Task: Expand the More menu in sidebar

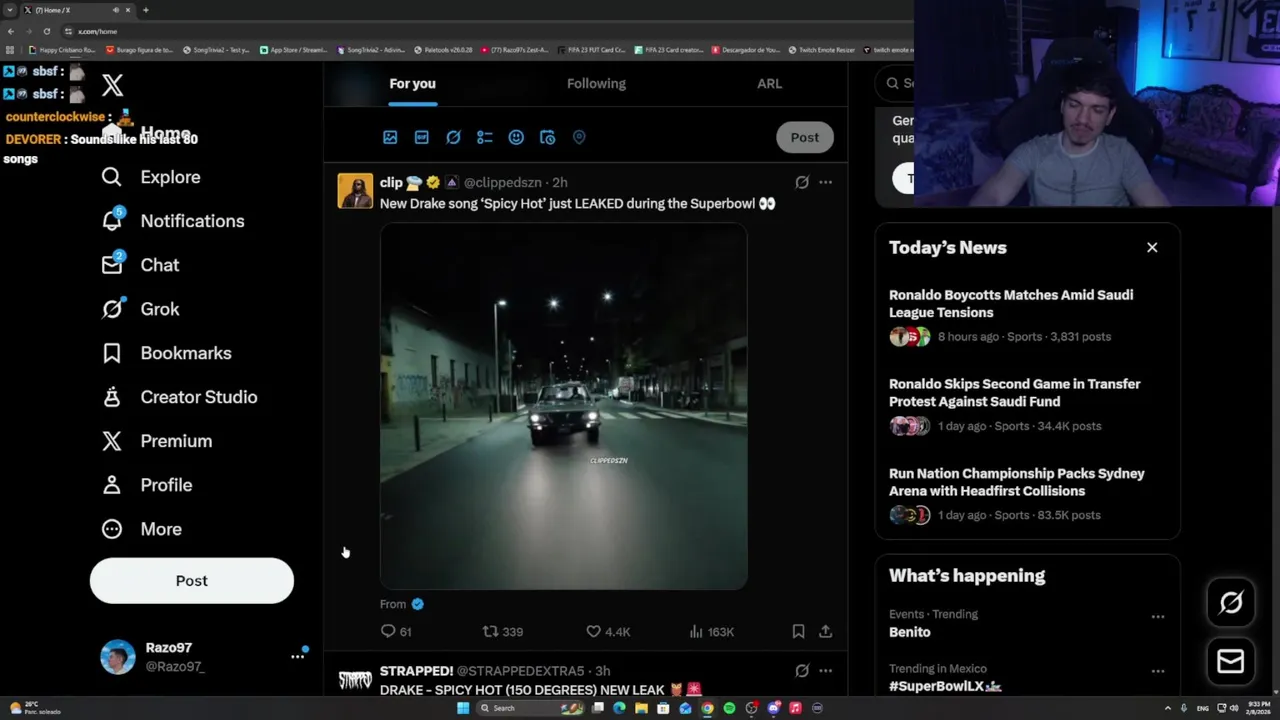Action: pos(142,529)
